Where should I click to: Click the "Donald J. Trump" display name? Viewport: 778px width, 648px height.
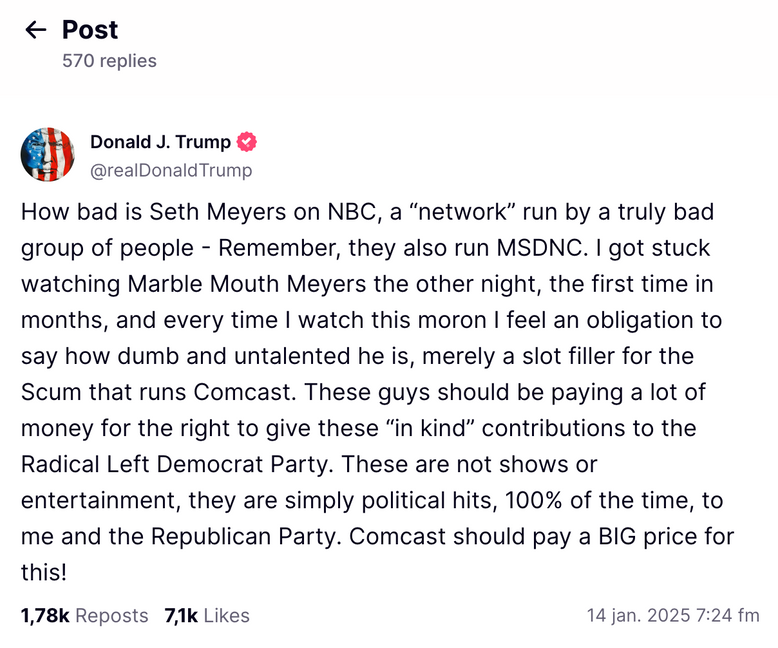[160, 142]
